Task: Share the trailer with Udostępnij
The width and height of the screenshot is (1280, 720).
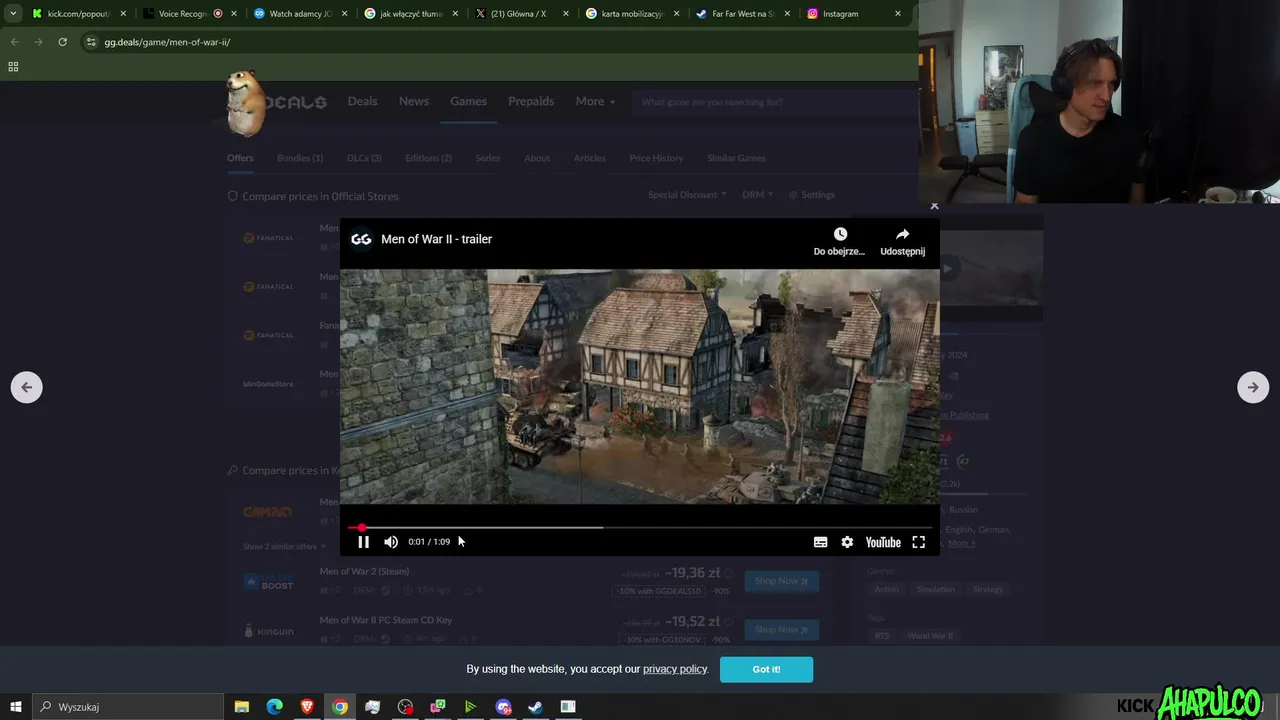Action: [902, 241]
